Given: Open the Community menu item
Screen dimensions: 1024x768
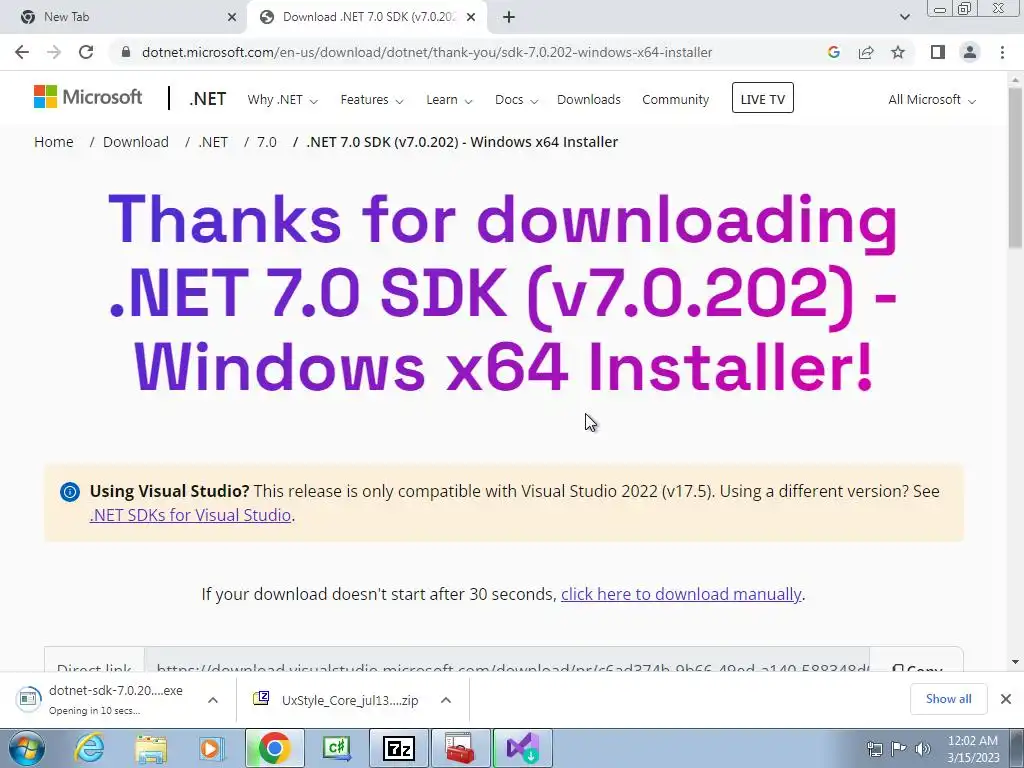Looking at the screenshot, I should pos(675,99).
